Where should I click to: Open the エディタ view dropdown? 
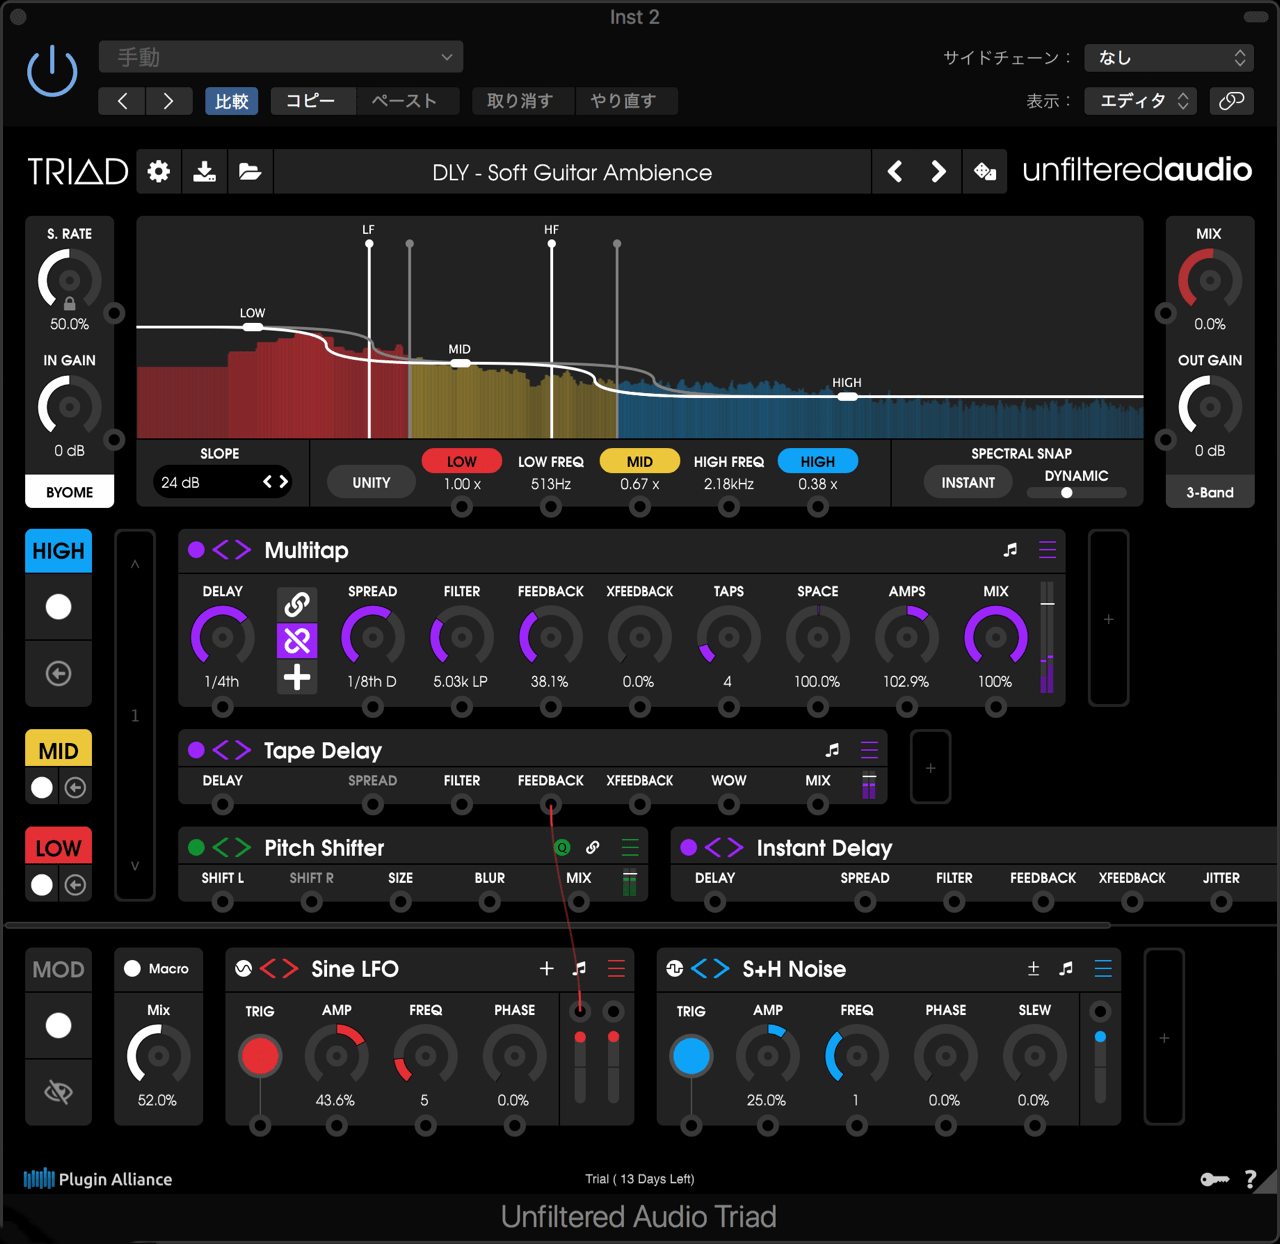pyautogui.click(x=1143, y=101)
